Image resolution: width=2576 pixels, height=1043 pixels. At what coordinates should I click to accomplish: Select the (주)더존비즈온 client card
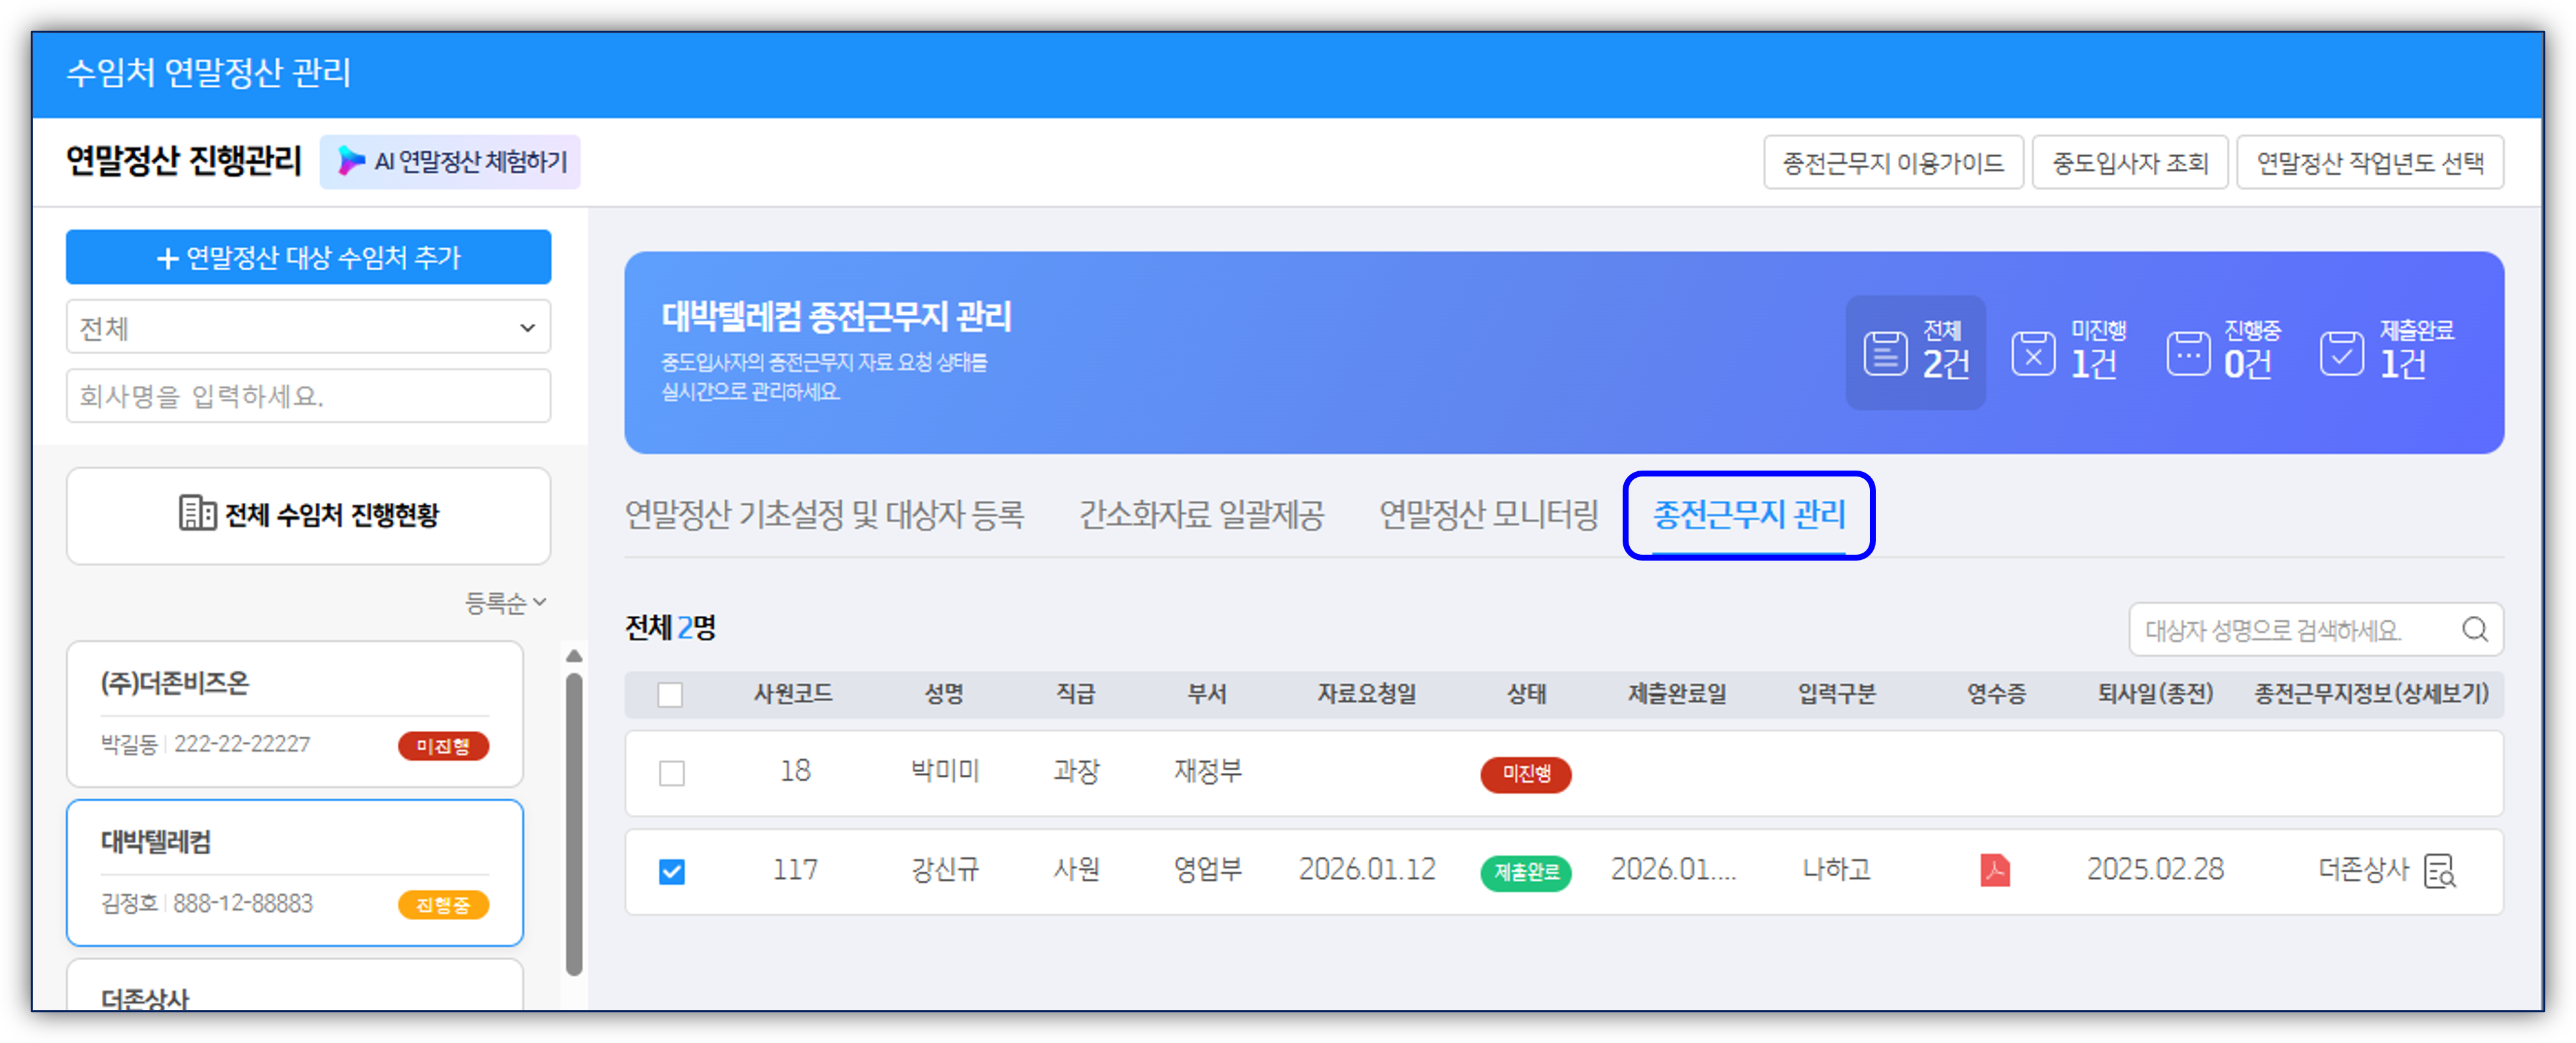point(295,714)
